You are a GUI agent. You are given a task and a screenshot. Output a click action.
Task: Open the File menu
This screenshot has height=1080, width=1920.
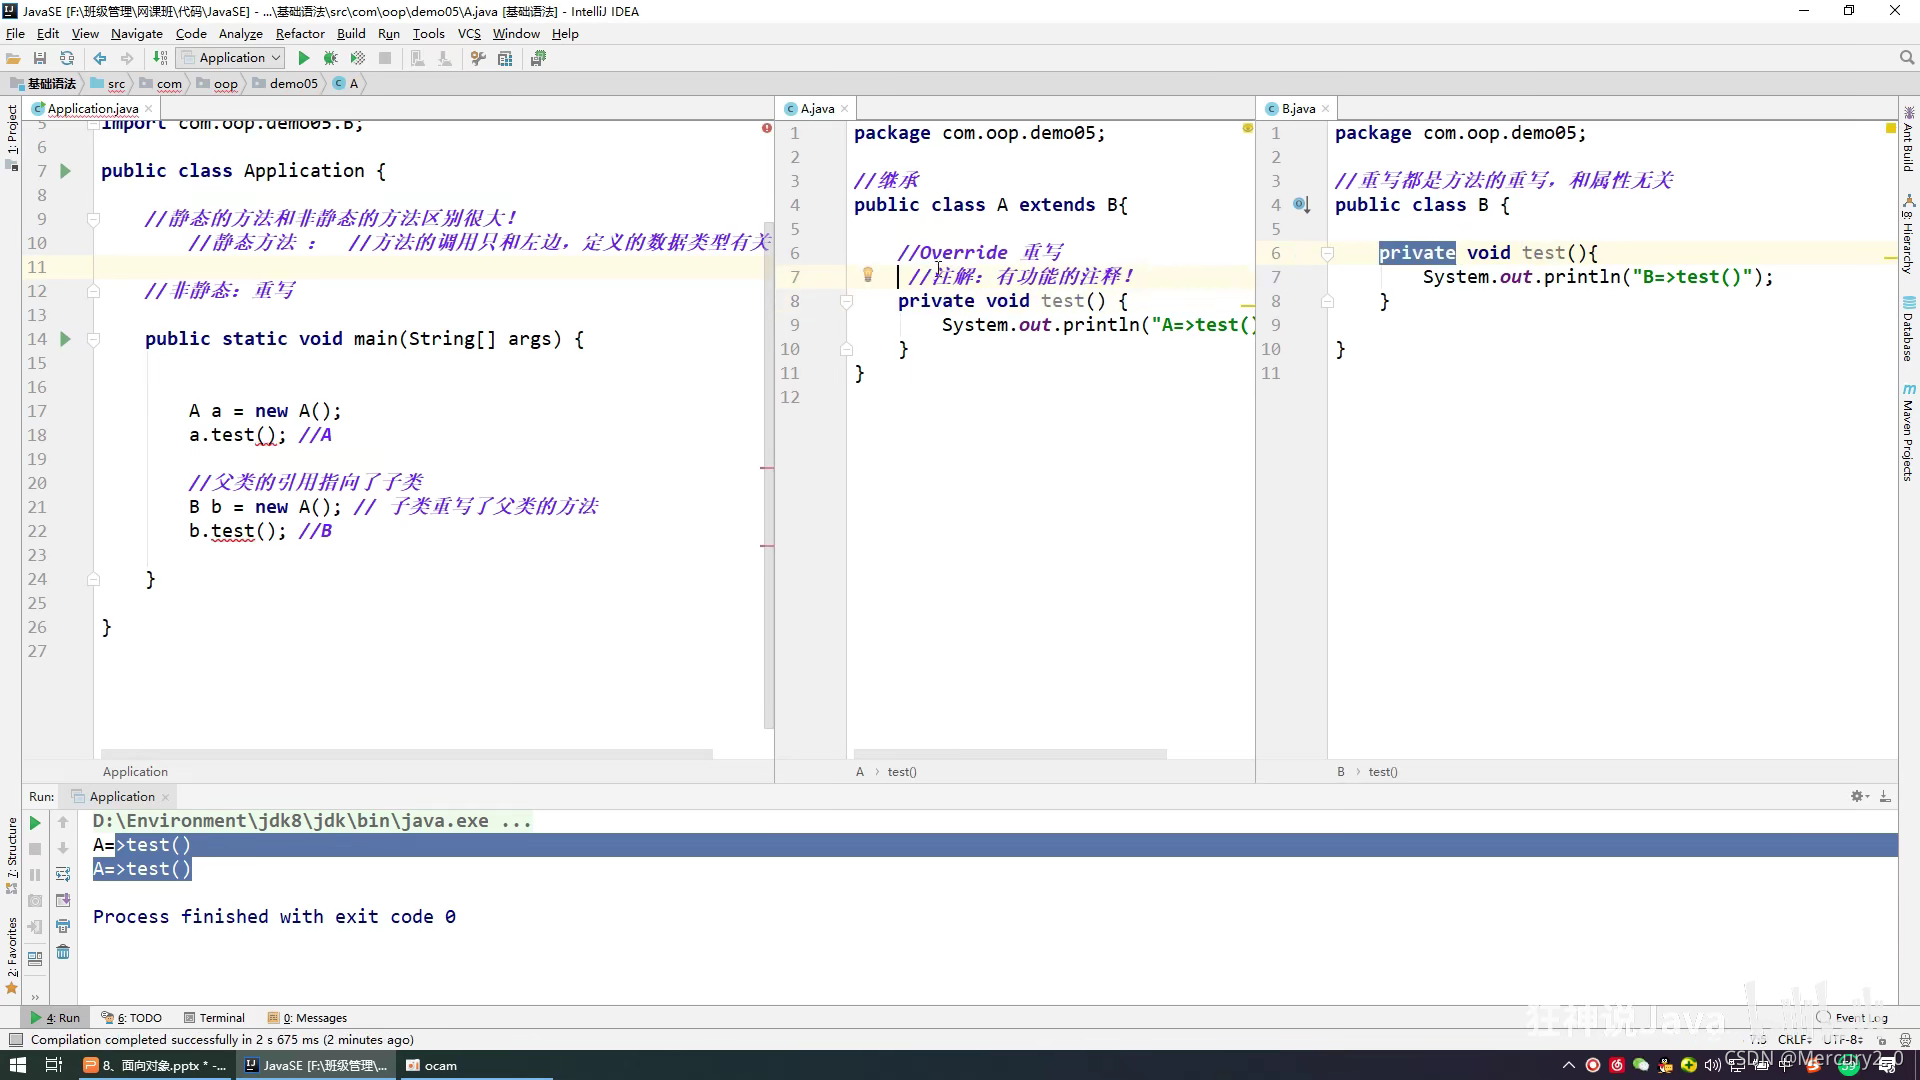click(15, 33)
